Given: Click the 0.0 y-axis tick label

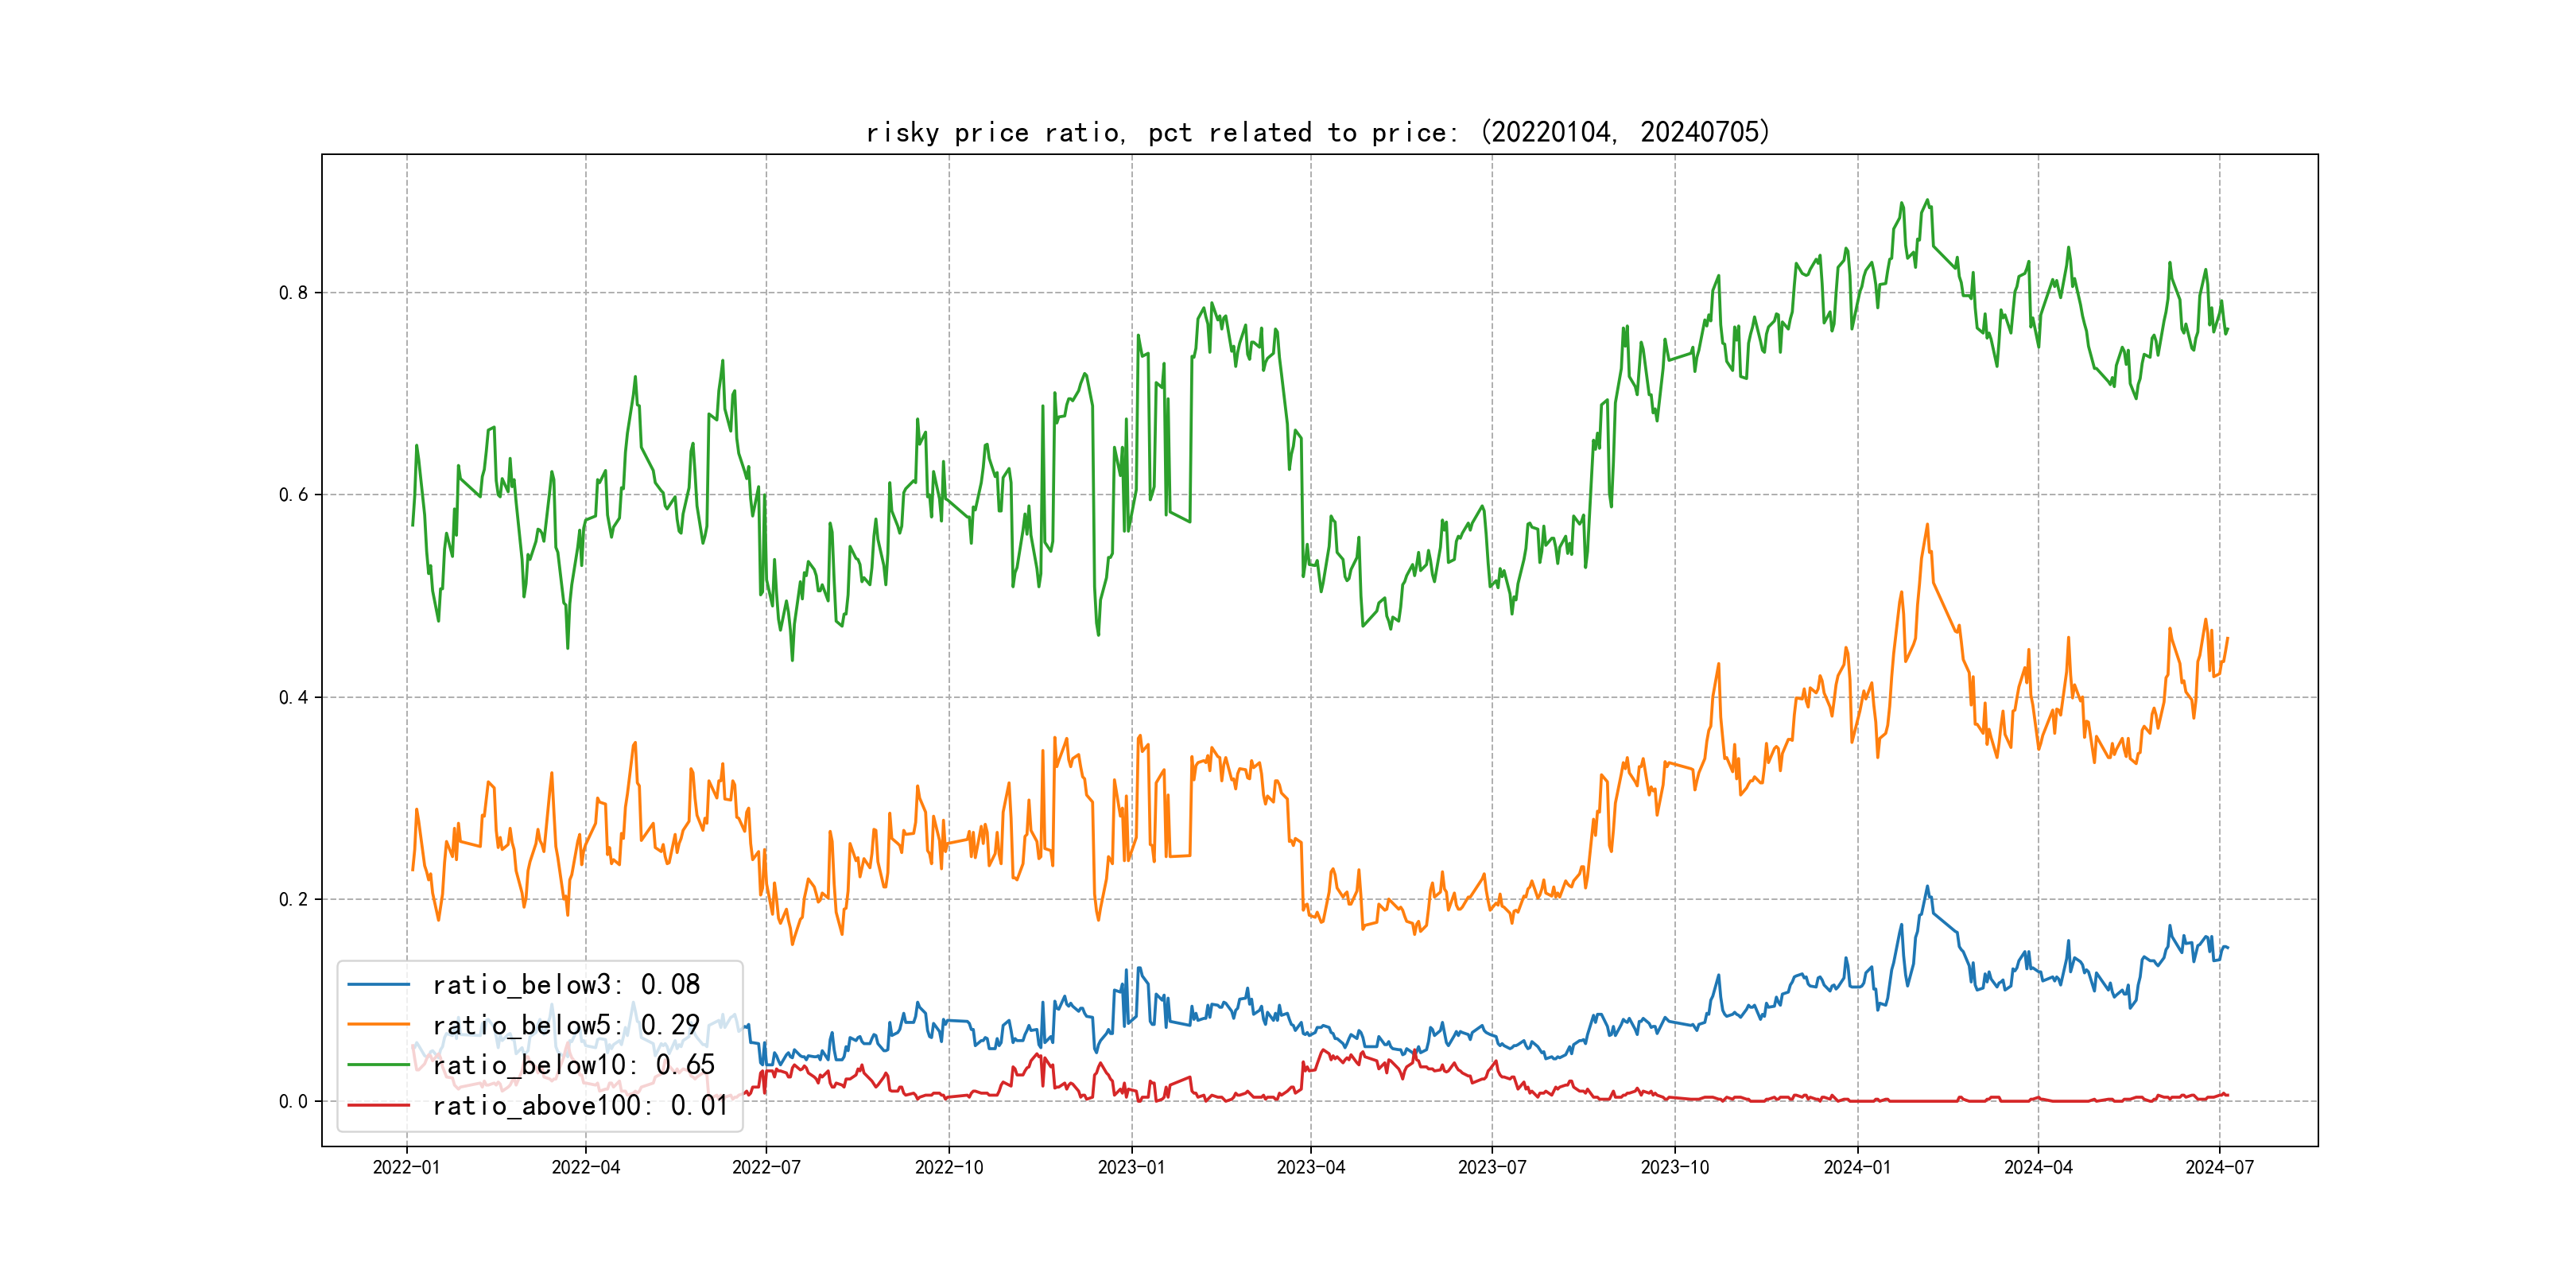Looking at the screenshot, I should 293,1101.
